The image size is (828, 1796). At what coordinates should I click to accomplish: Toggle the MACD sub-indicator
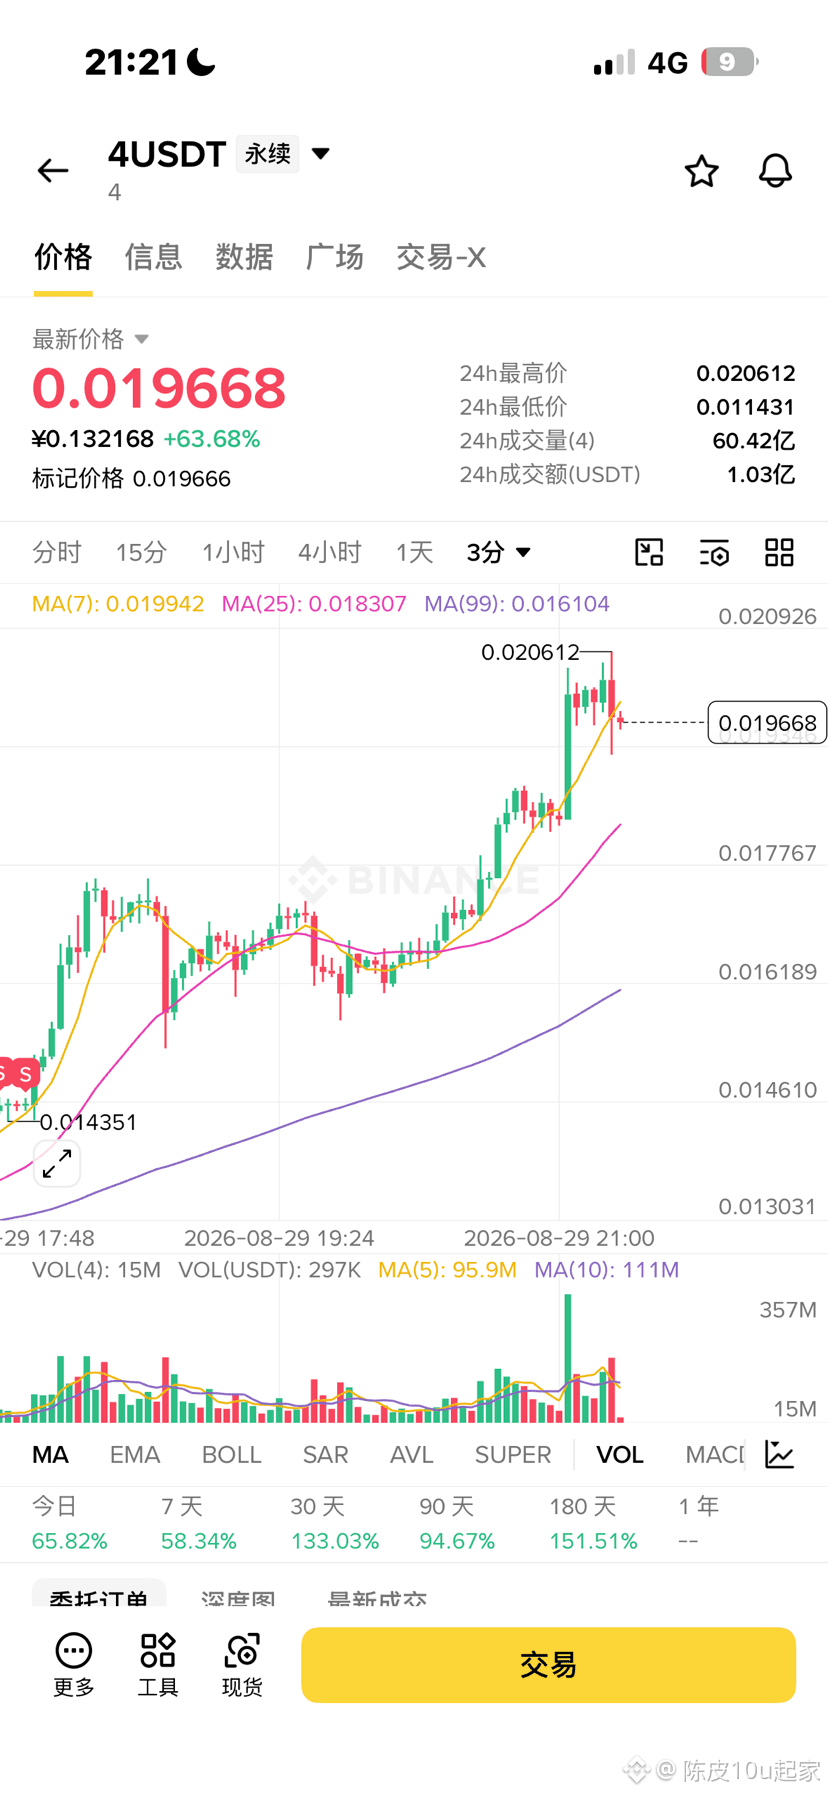[x=715, y=1454]
